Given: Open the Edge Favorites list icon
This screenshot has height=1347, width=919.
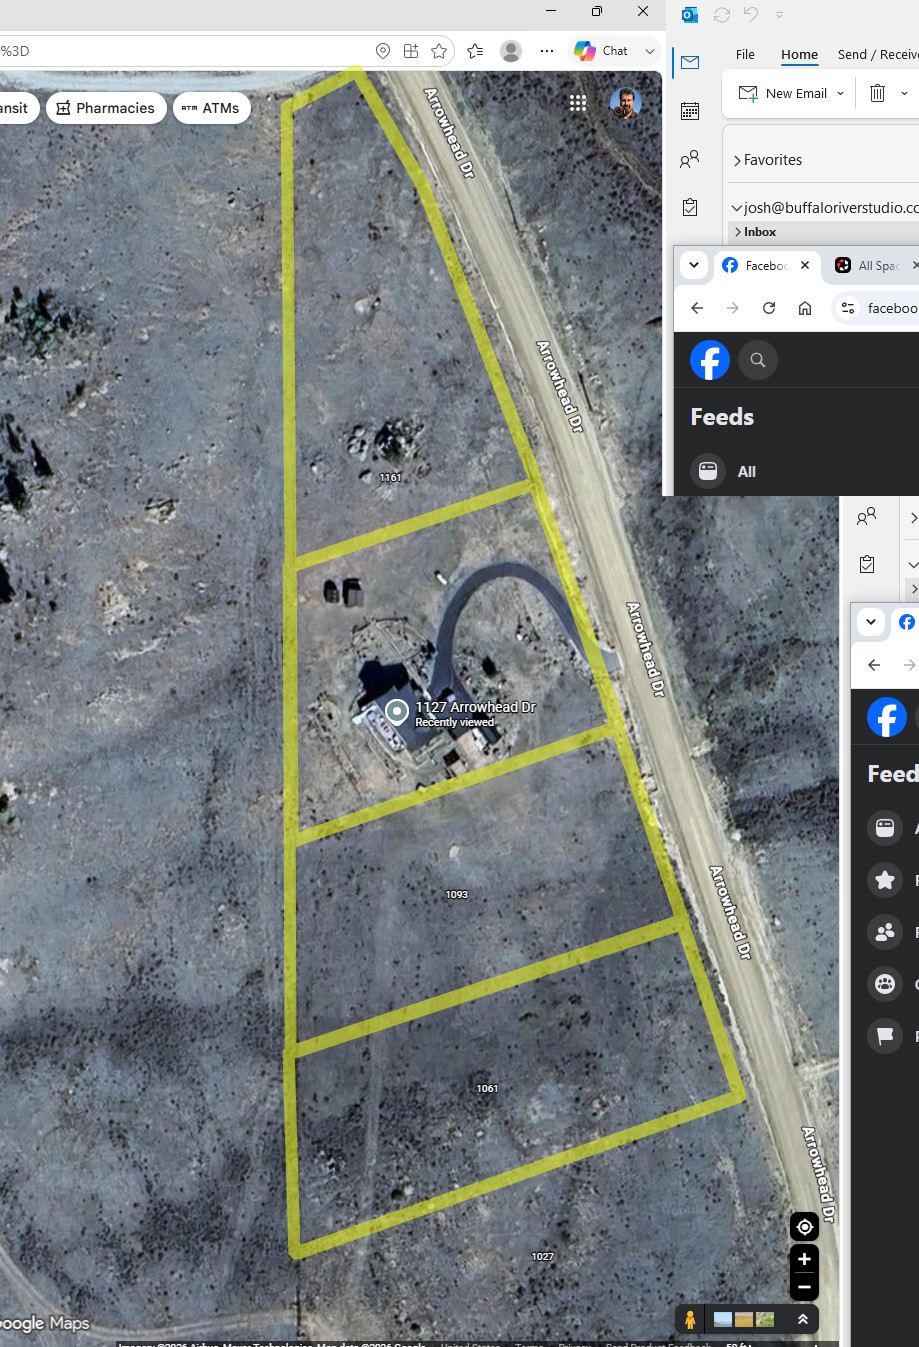Looking at the screenshot, I should 475,51.
